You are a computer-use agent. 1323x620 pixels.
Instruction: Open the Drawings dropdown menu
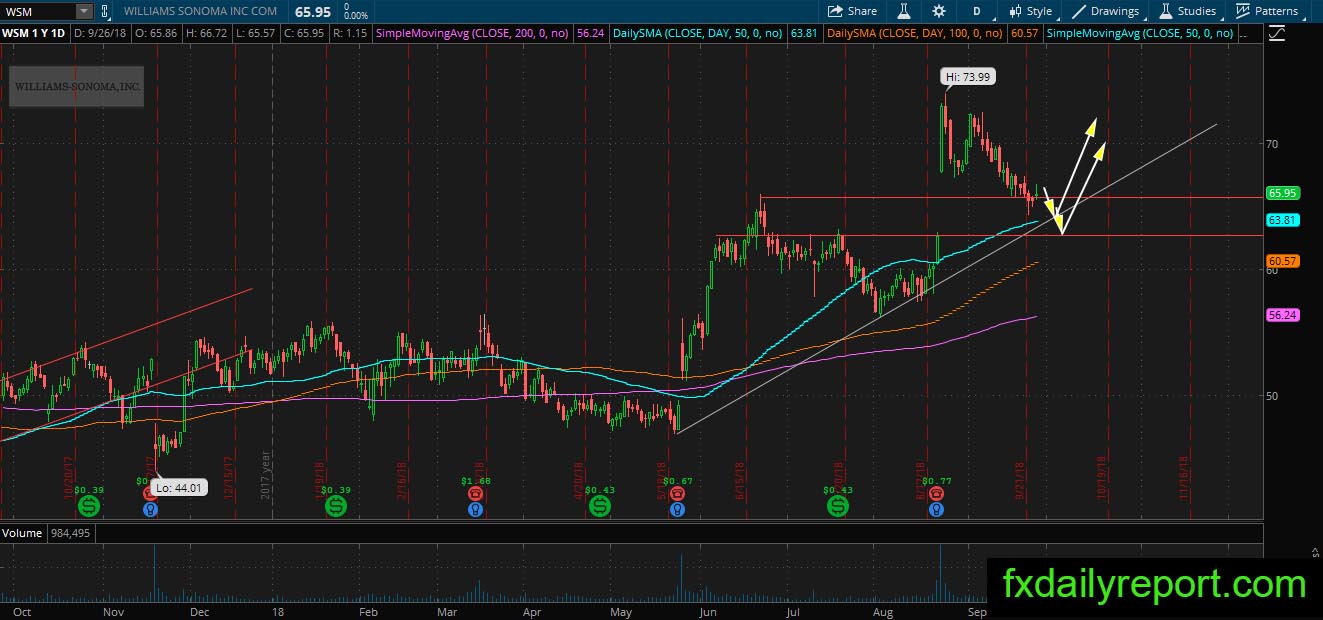1106,11
